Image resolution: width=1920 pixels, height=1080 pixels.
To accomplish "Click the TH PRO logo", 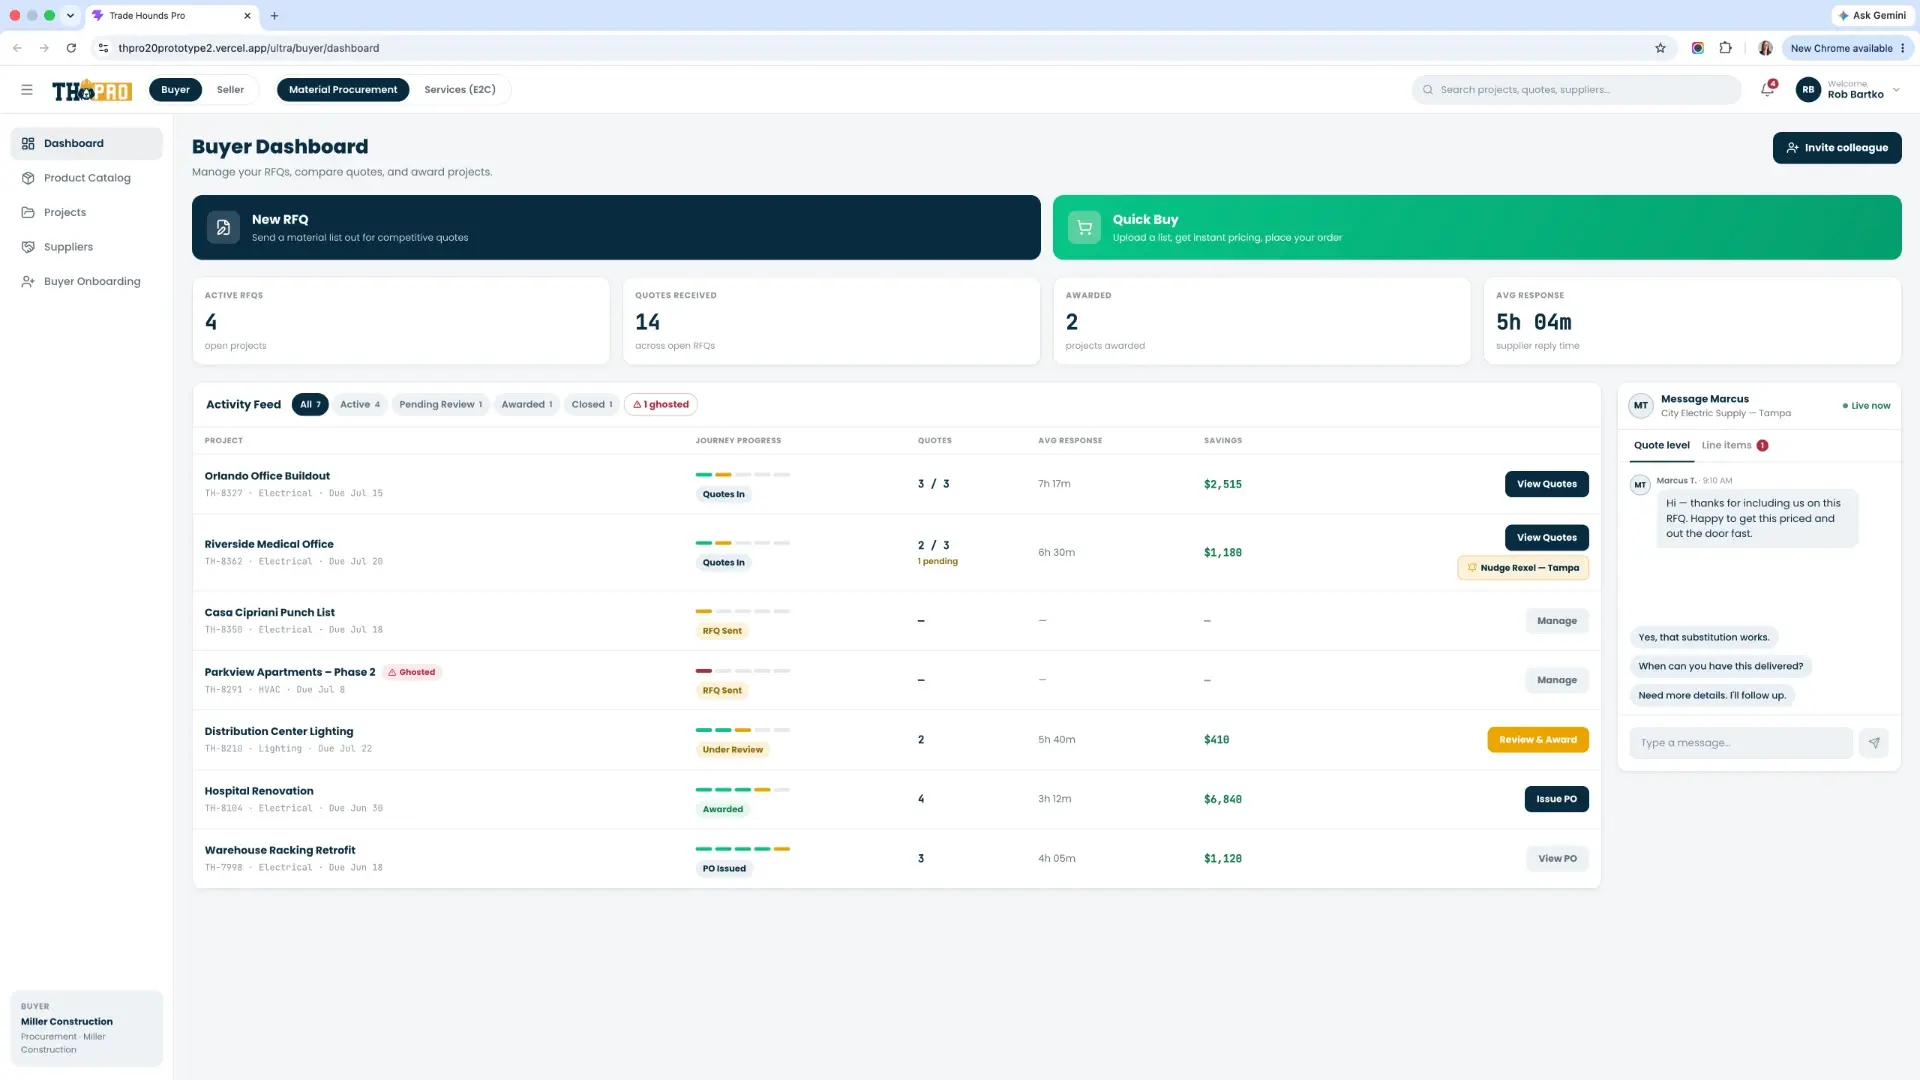I will click(x=92, y=90).
